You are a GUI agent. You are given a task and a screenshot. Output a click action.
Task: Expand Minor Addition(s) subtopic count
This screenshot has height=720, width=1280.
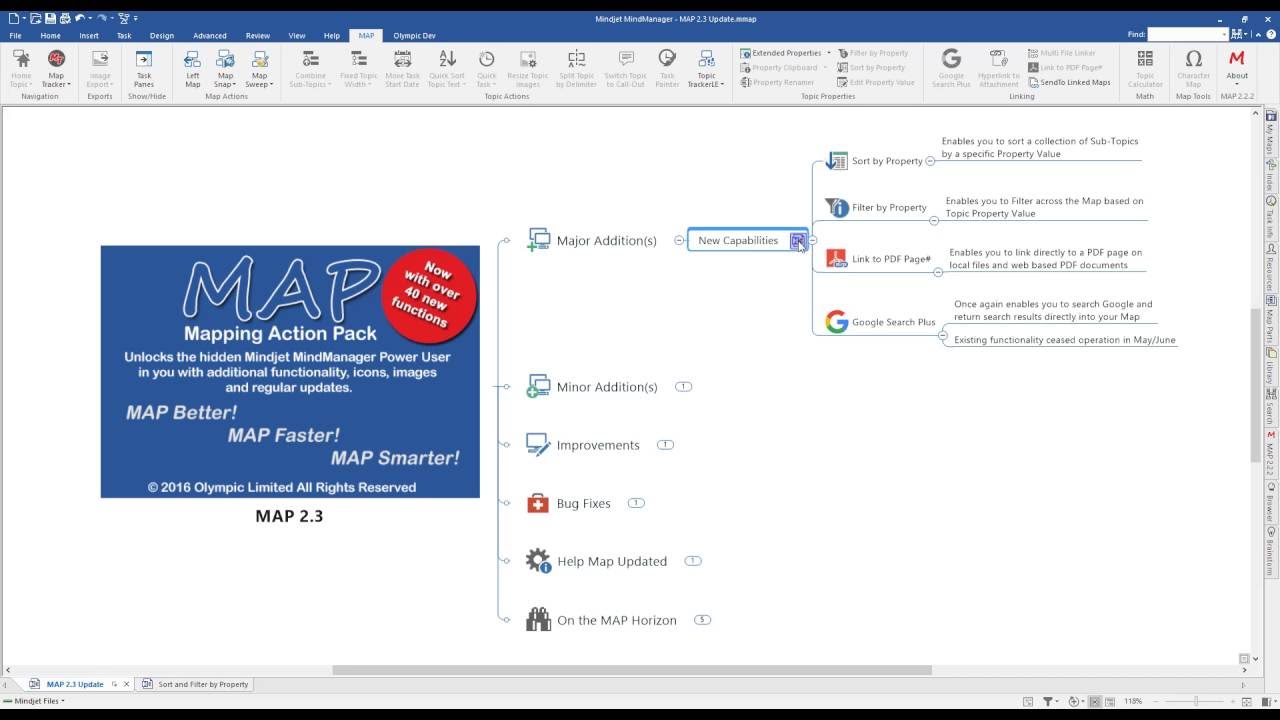[x=684, y=387]
